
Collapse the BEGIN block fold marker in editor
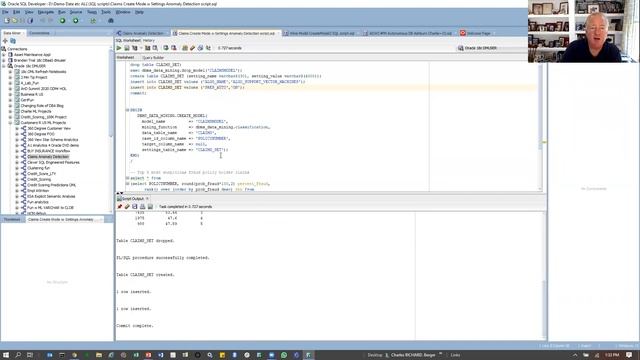(127, 110)
